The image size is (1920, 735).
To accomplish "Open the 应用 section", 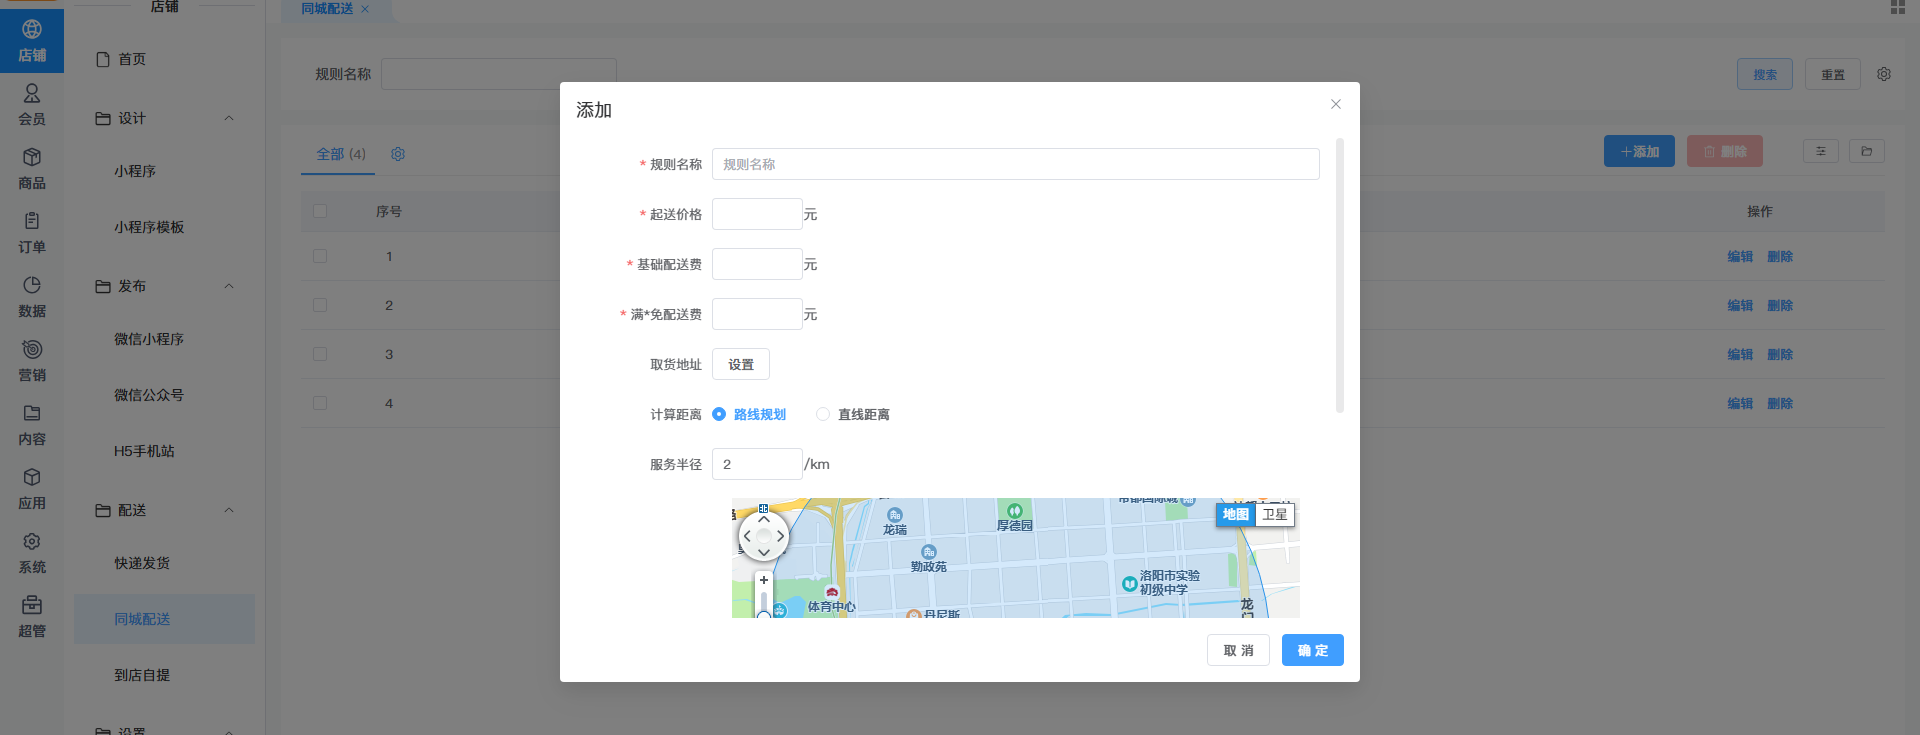I will (32, 489).
